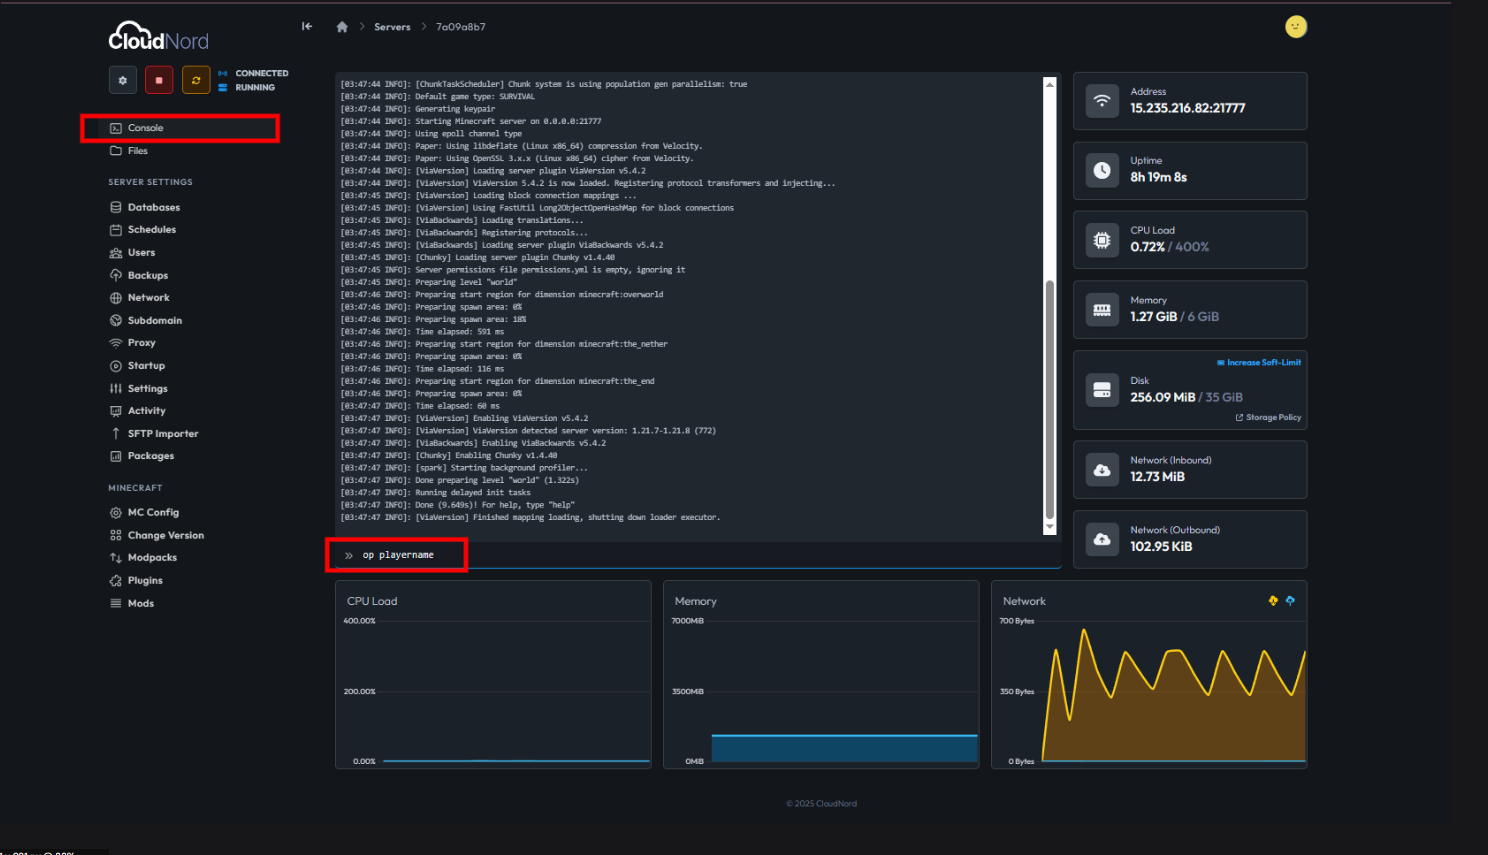
Task: Click the Memory card icon
Action: (1102, 310)
